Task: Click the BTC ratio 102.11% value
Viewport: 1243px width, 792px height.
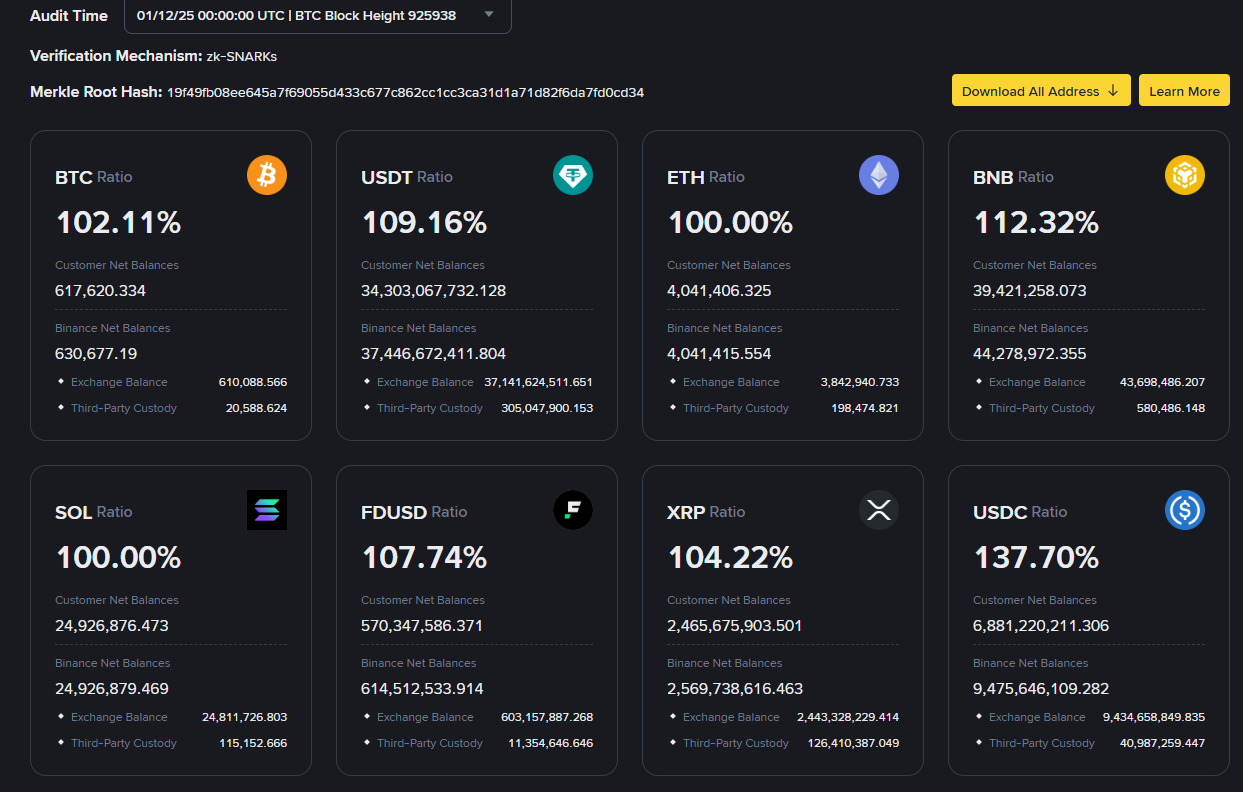Action: 119,222
